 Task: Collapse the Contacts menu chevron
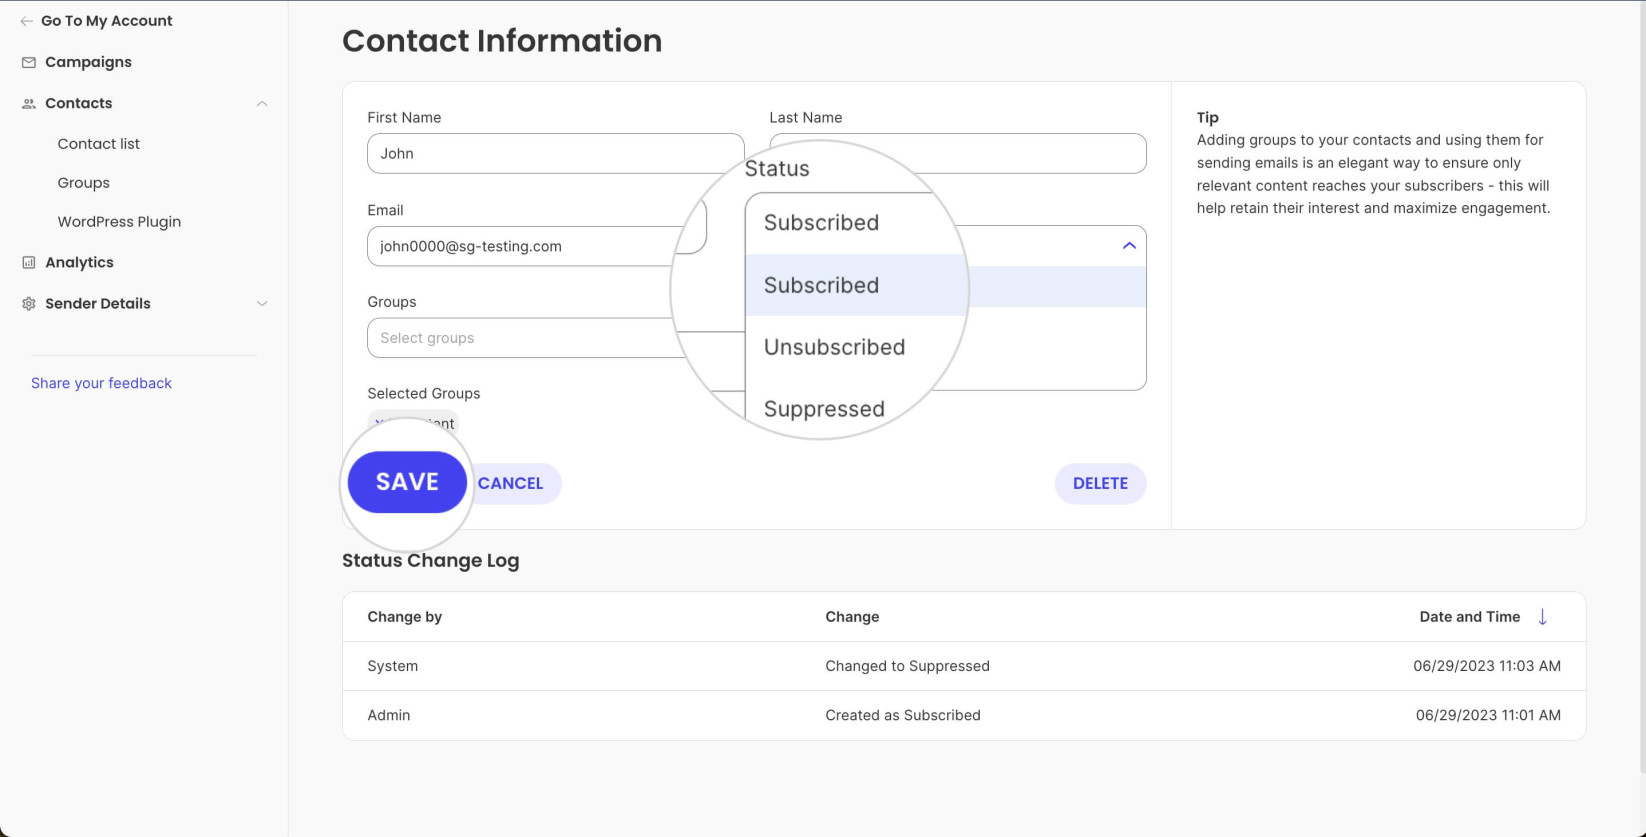click(262, 104)
